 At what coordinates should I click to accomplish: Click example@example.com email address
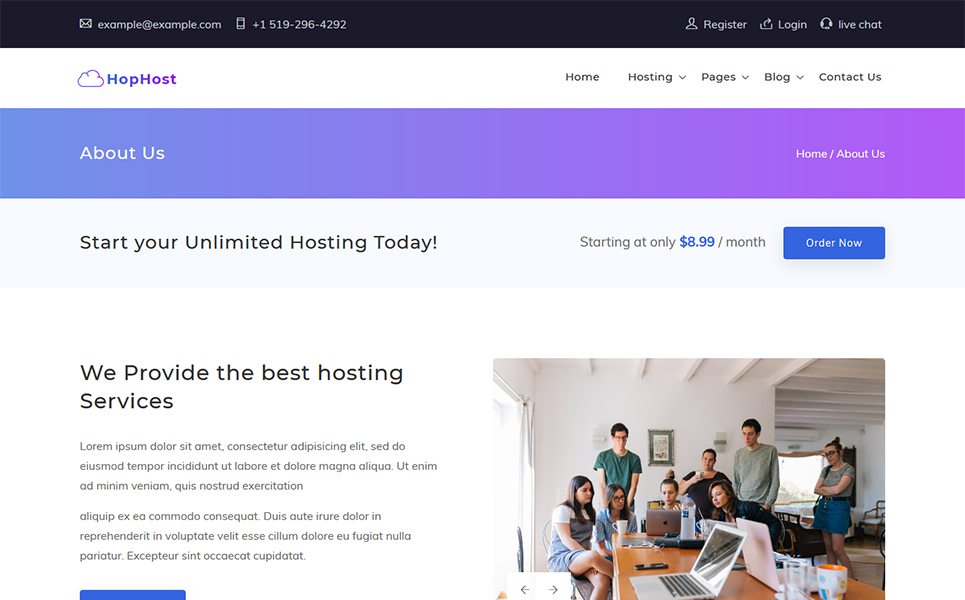[x=159, y=25]
